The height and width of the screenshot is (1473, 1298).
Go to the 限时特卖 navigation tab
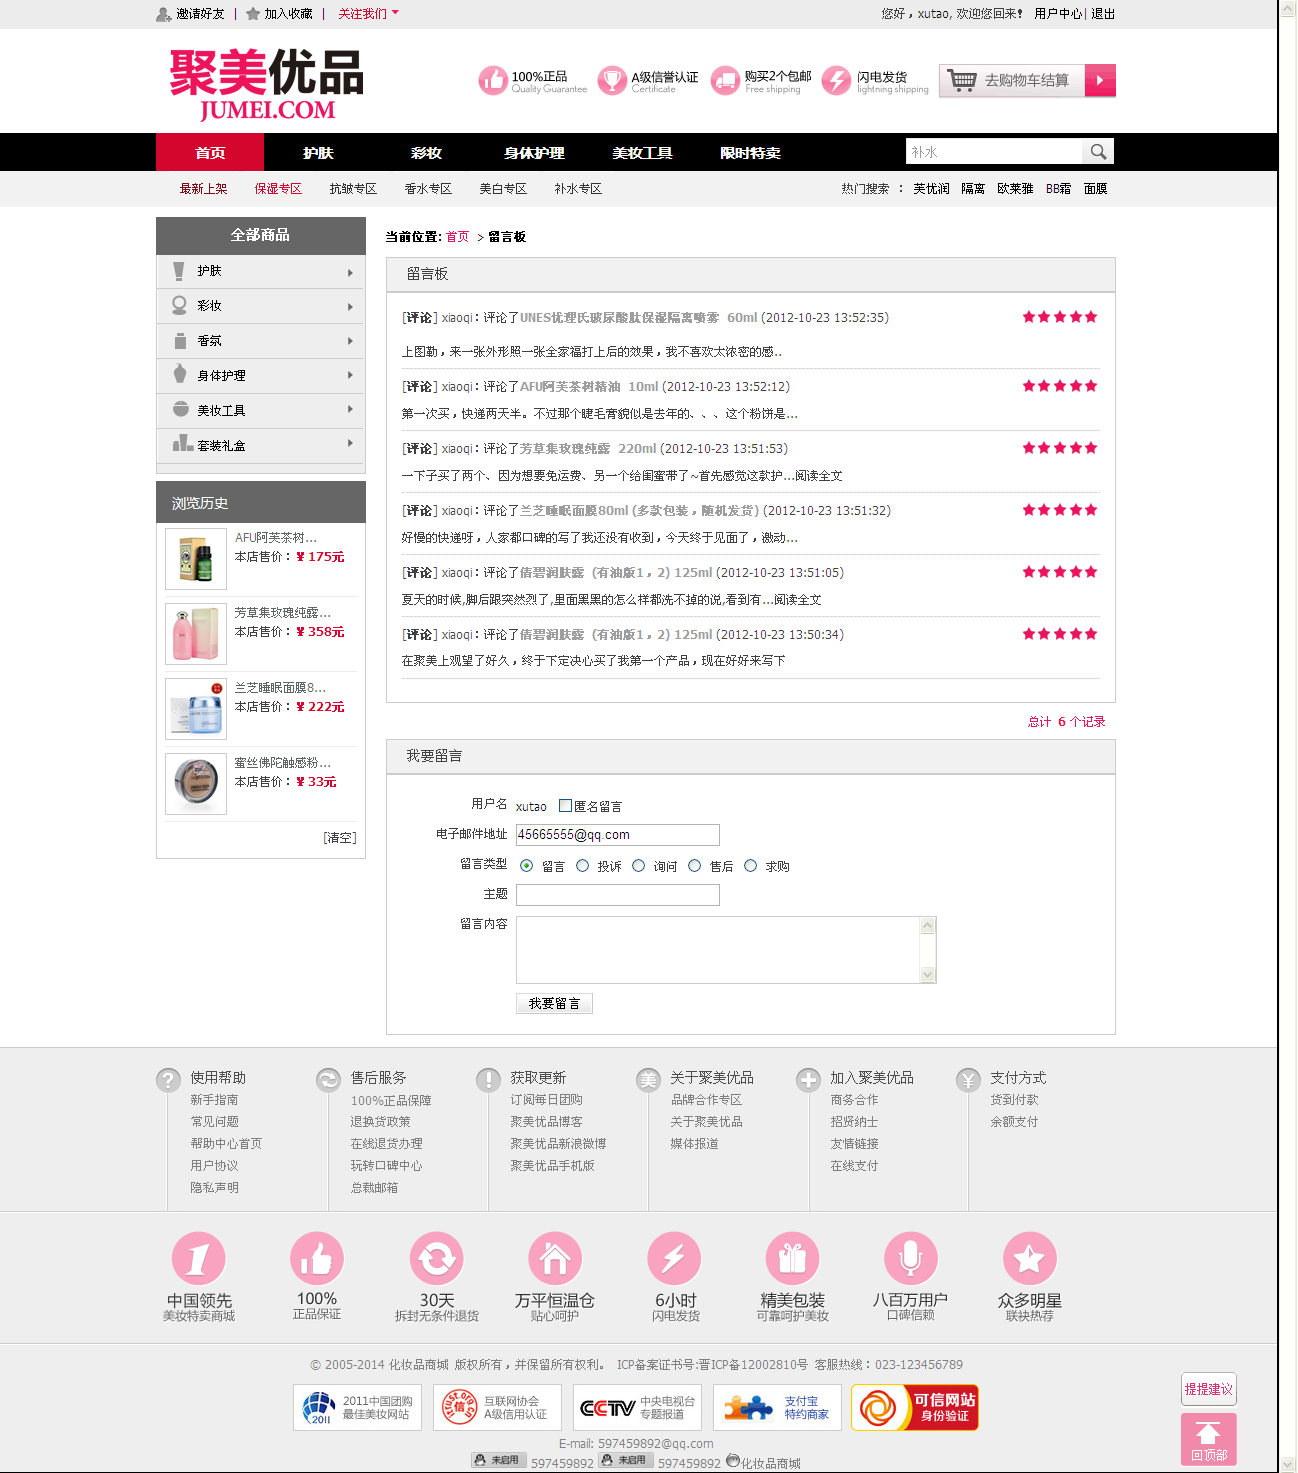[750, 153]
